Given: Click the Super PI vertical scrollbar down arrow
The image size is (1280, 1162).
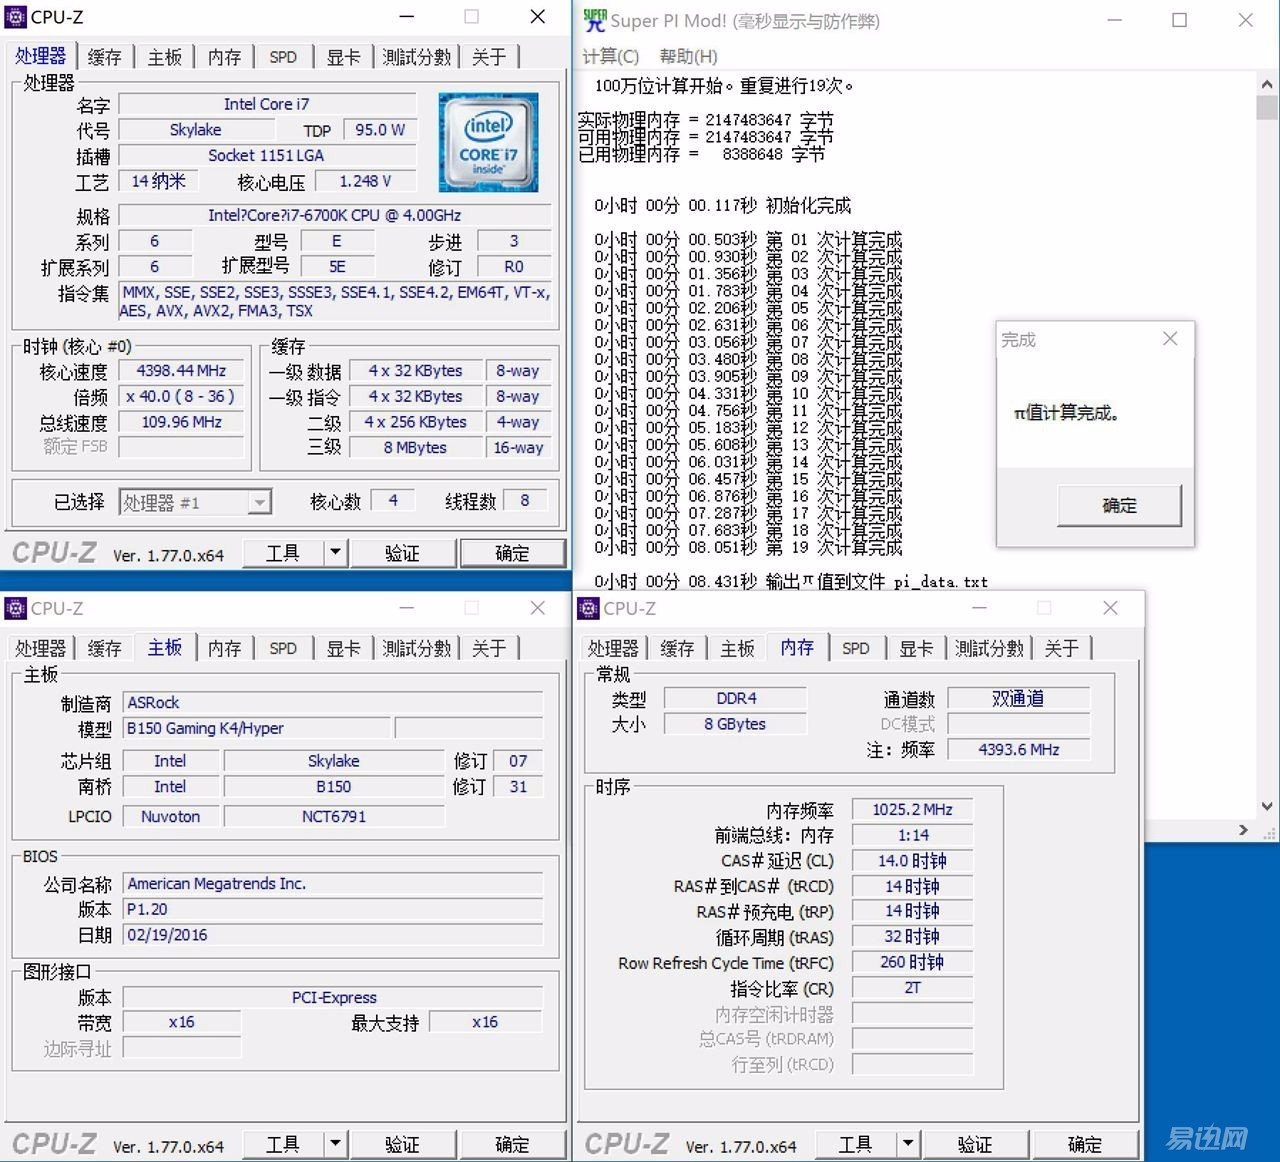Looking at the screenshot, I should (1267, 806).
